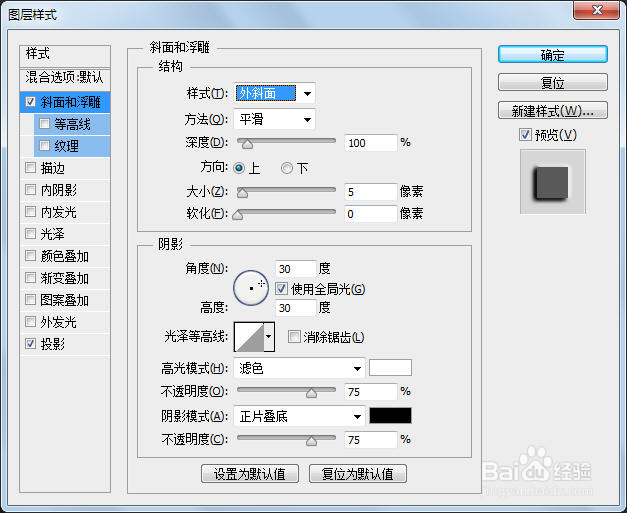Screen dimensions: 627x513
Task: Uncheck the 斜面和浮雕 checkbox
Action: [x=30, y=102]
